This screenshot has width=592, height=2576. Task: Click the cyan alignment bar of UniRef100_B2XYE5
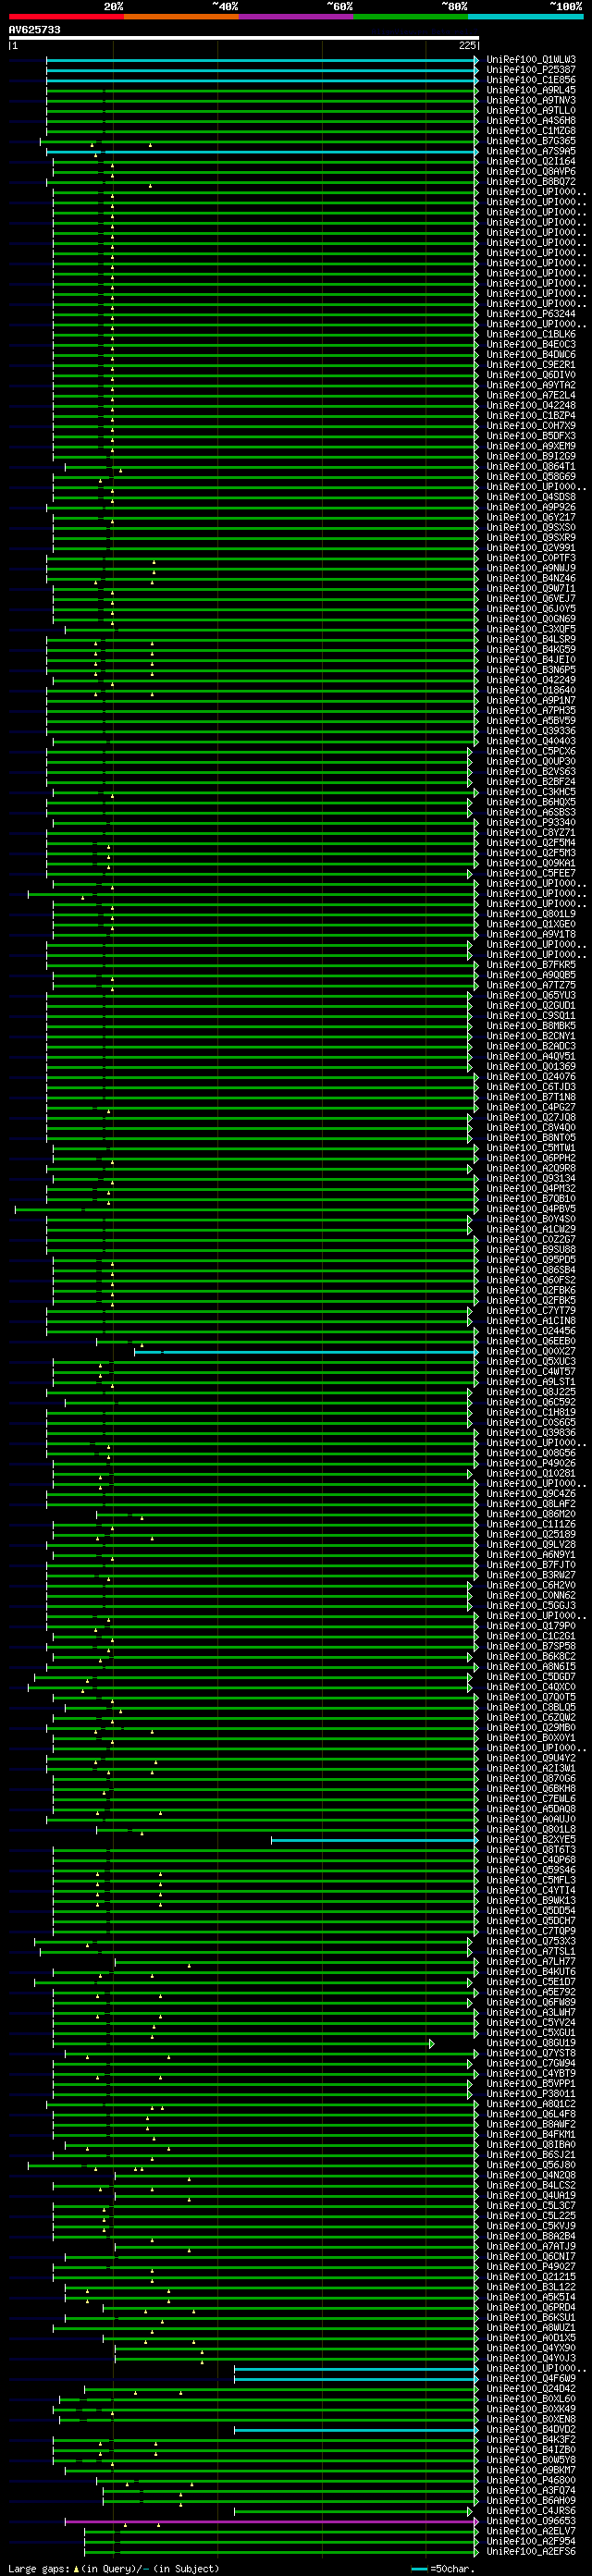[x=374, y=1839]
